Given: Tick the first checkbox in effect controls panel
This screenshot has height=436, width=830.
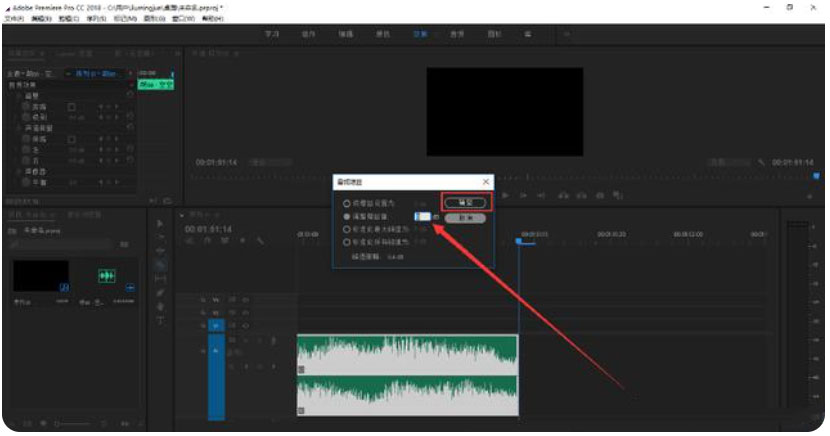Looking at the screenshot, I should (71, 106).
